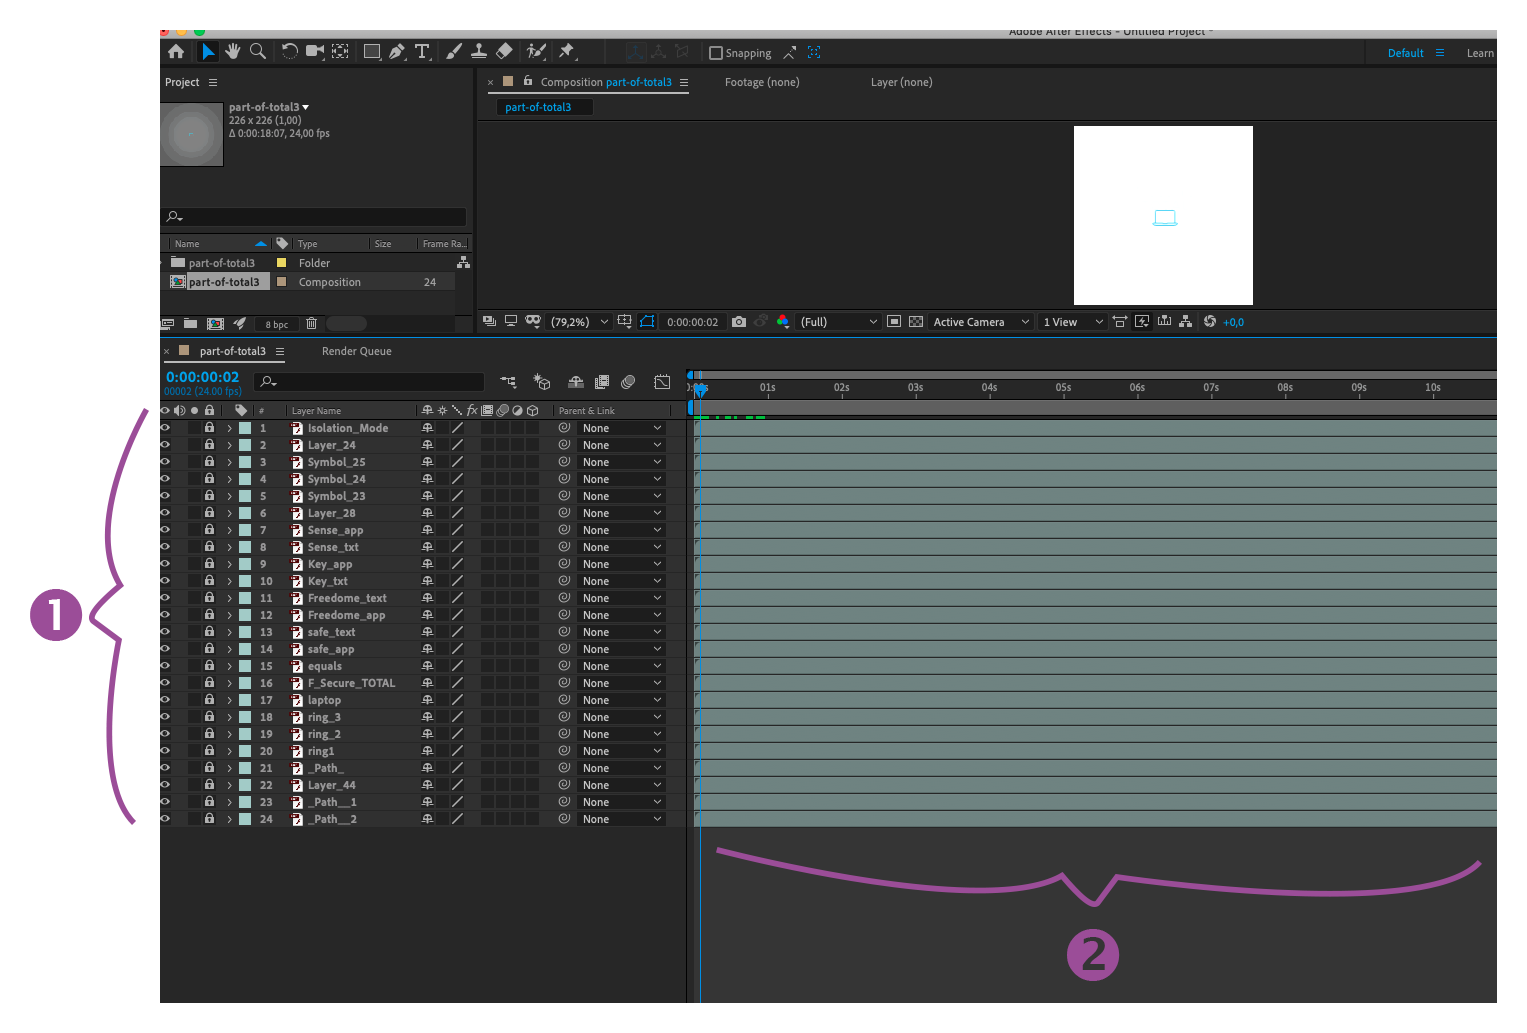Select the Pan Behind anchor point tool

[340, 51]
